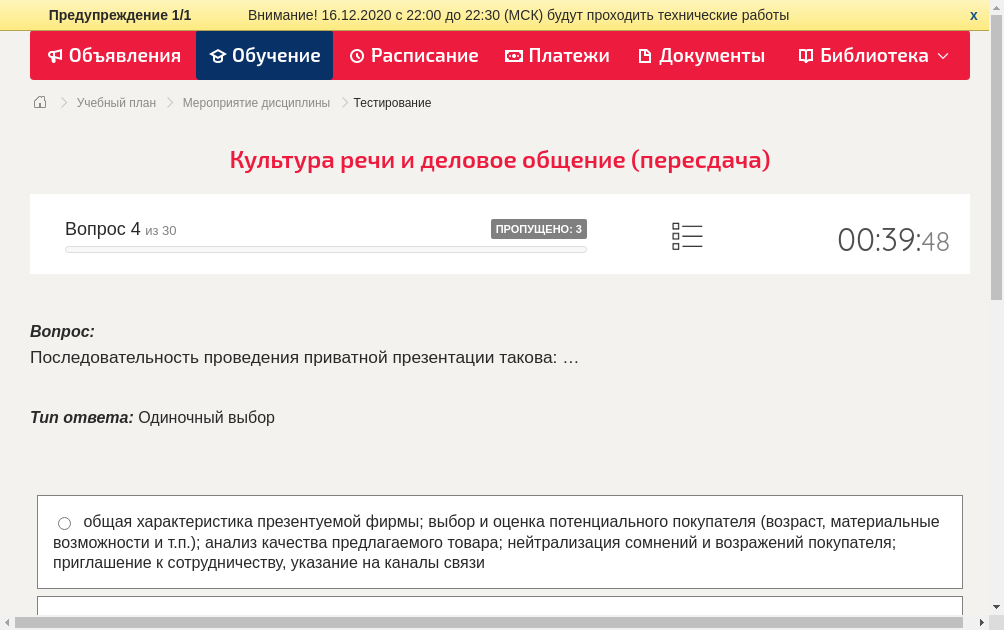Click the question progress bar under Вопрос 4

tap(325, 249)
